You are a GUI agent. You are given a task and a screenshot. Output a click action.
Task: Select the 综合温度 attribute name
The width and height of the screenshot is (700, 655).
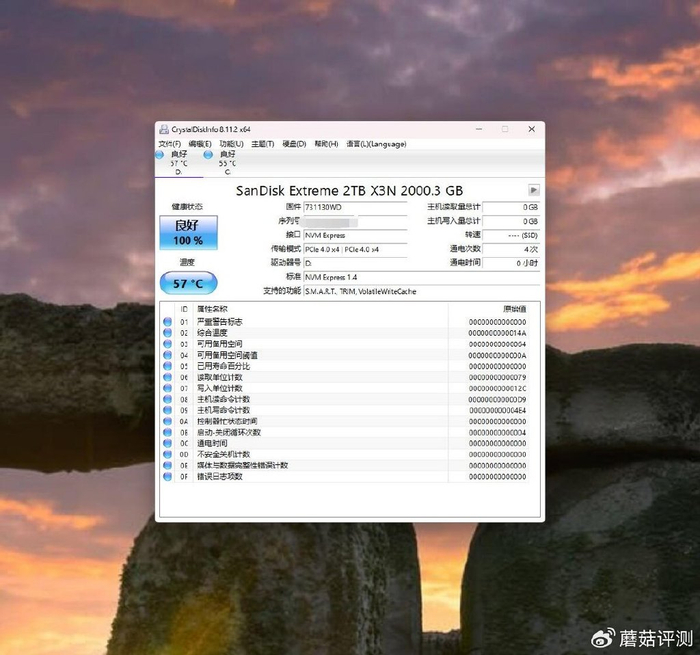click(x=212, y=333)
